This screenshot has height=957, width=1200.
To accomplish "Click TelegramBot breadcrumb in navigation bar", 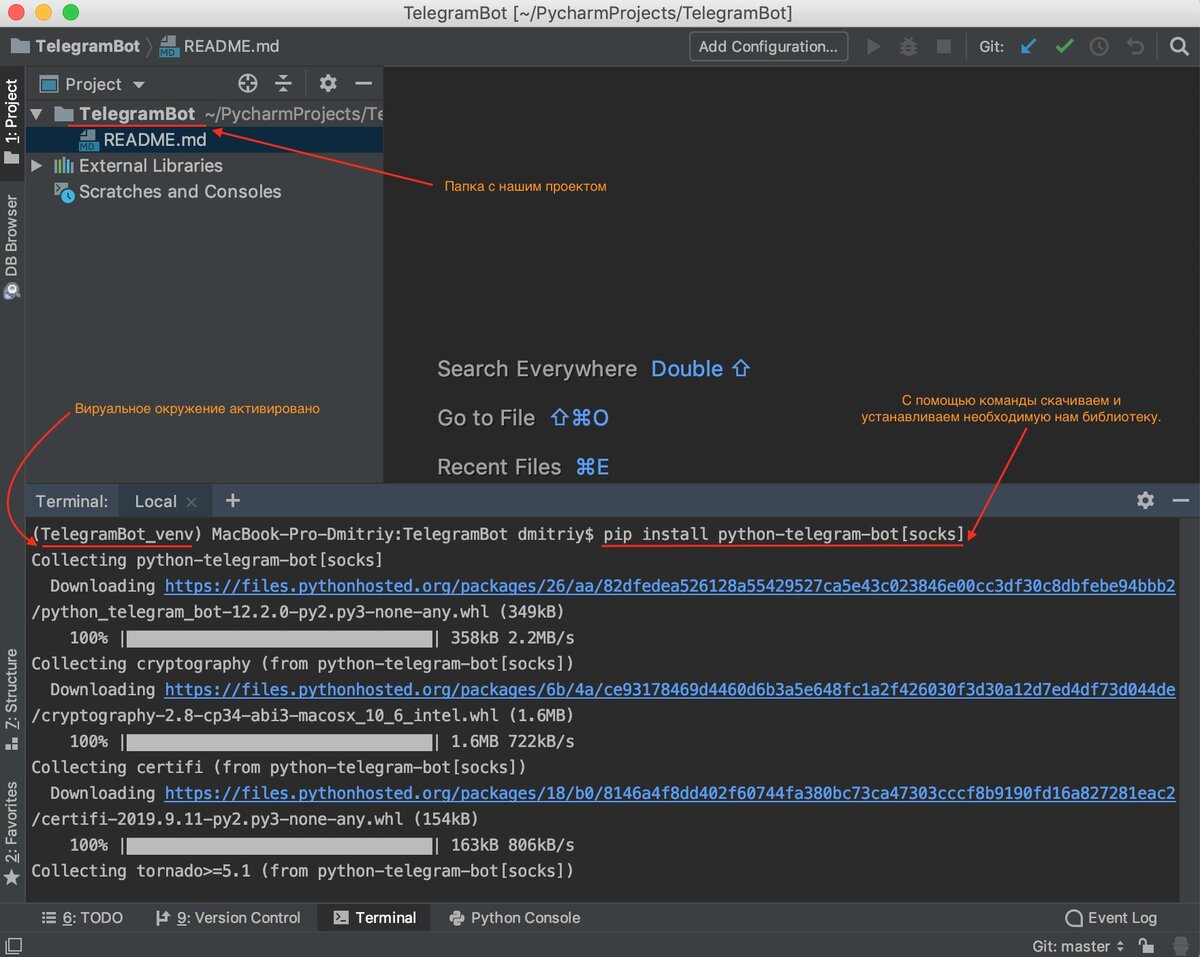I will click(76, 46).
